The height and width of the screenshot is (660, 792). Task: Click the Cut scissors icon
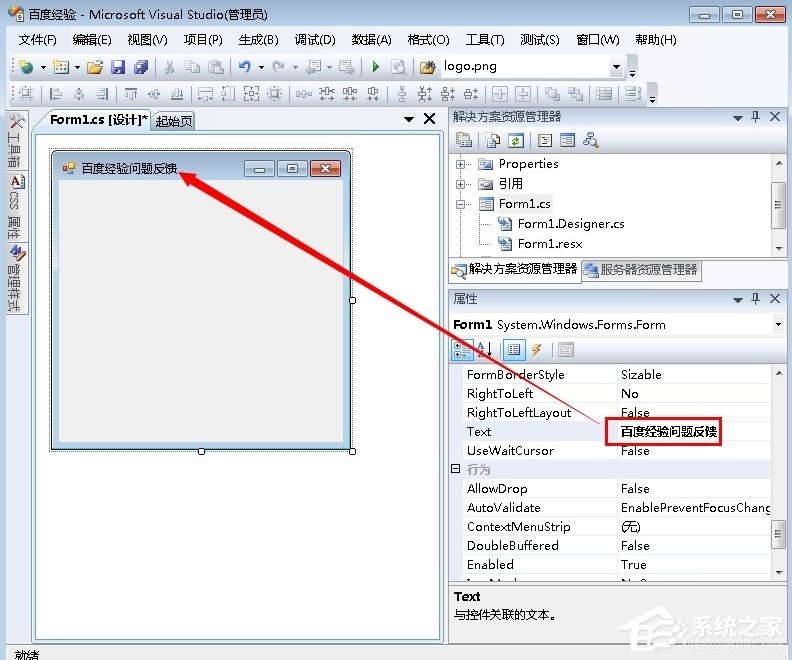click(169, 67)
